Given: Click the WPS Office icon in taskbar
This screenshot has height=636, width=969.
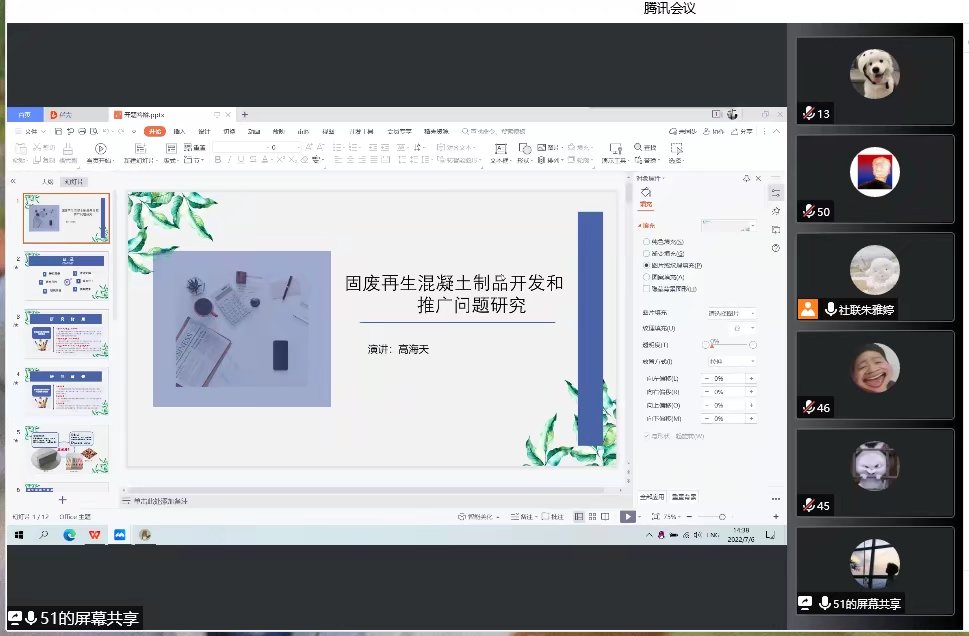Looking at the screenshot, I should pos(94,535).
